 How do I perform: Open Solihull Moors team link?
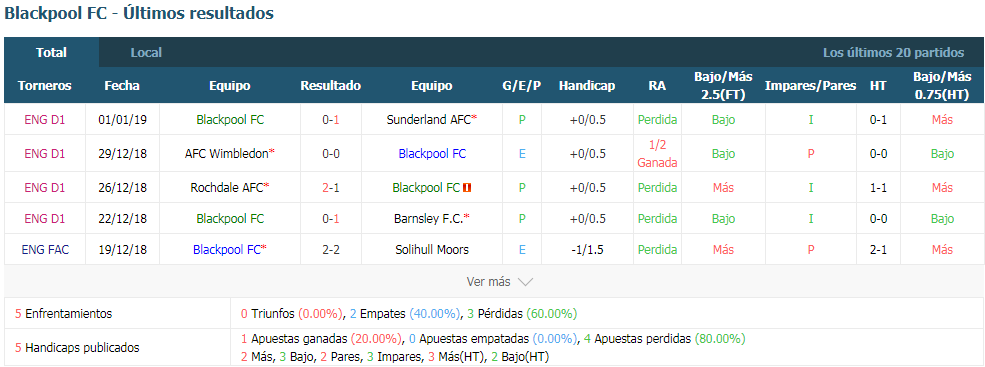[432, 249]
